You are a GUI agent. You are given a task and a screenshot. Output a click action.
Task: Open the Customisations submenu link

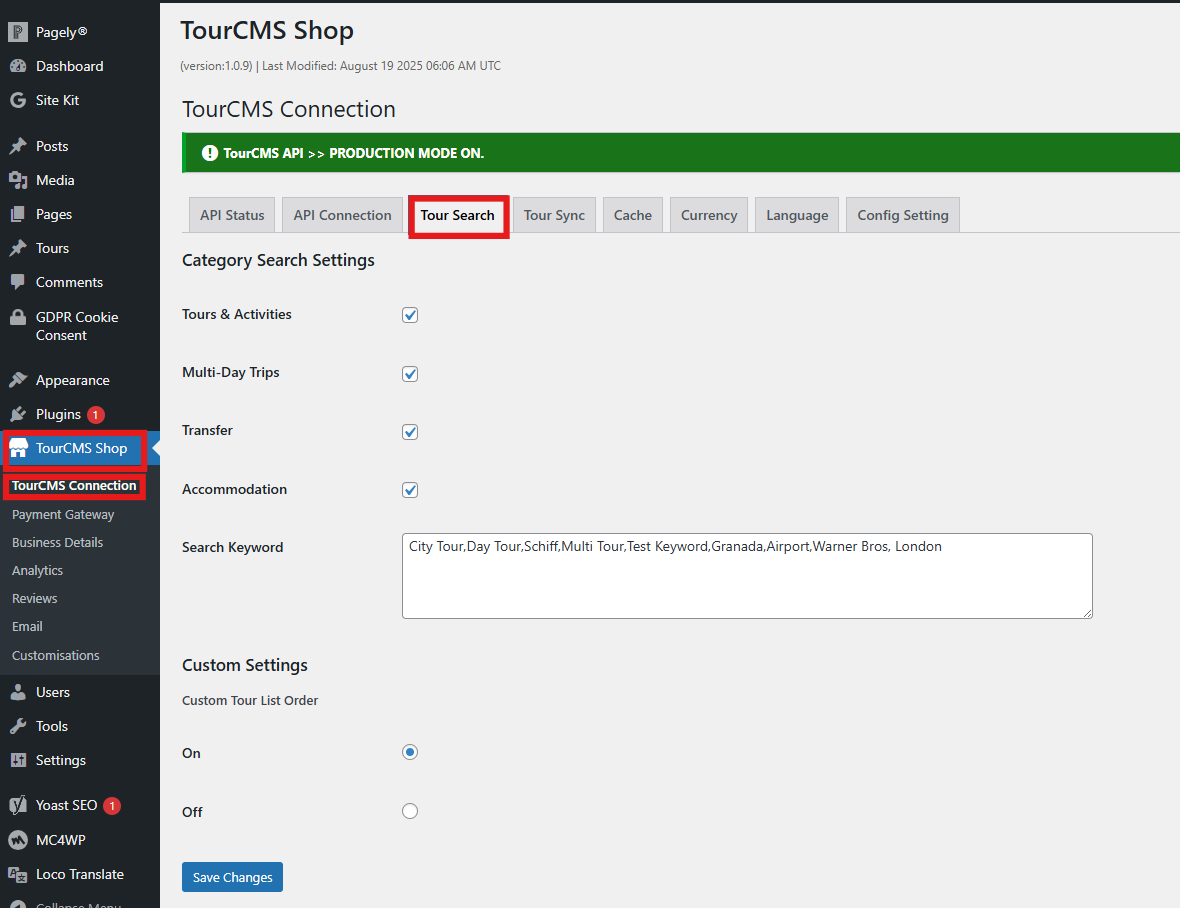[x=56, y=655]
